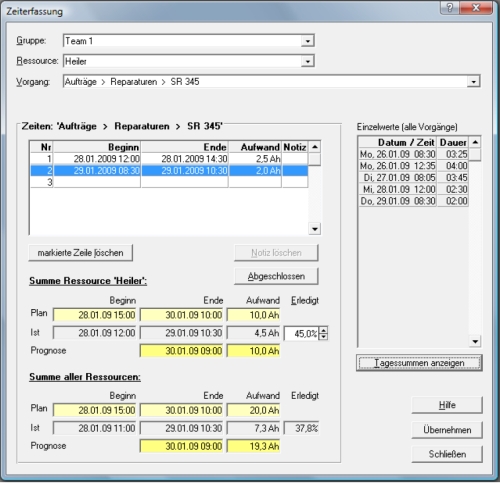
Task: Open Hilfe button
Action: pyautogui.click(x=447, y=405)
